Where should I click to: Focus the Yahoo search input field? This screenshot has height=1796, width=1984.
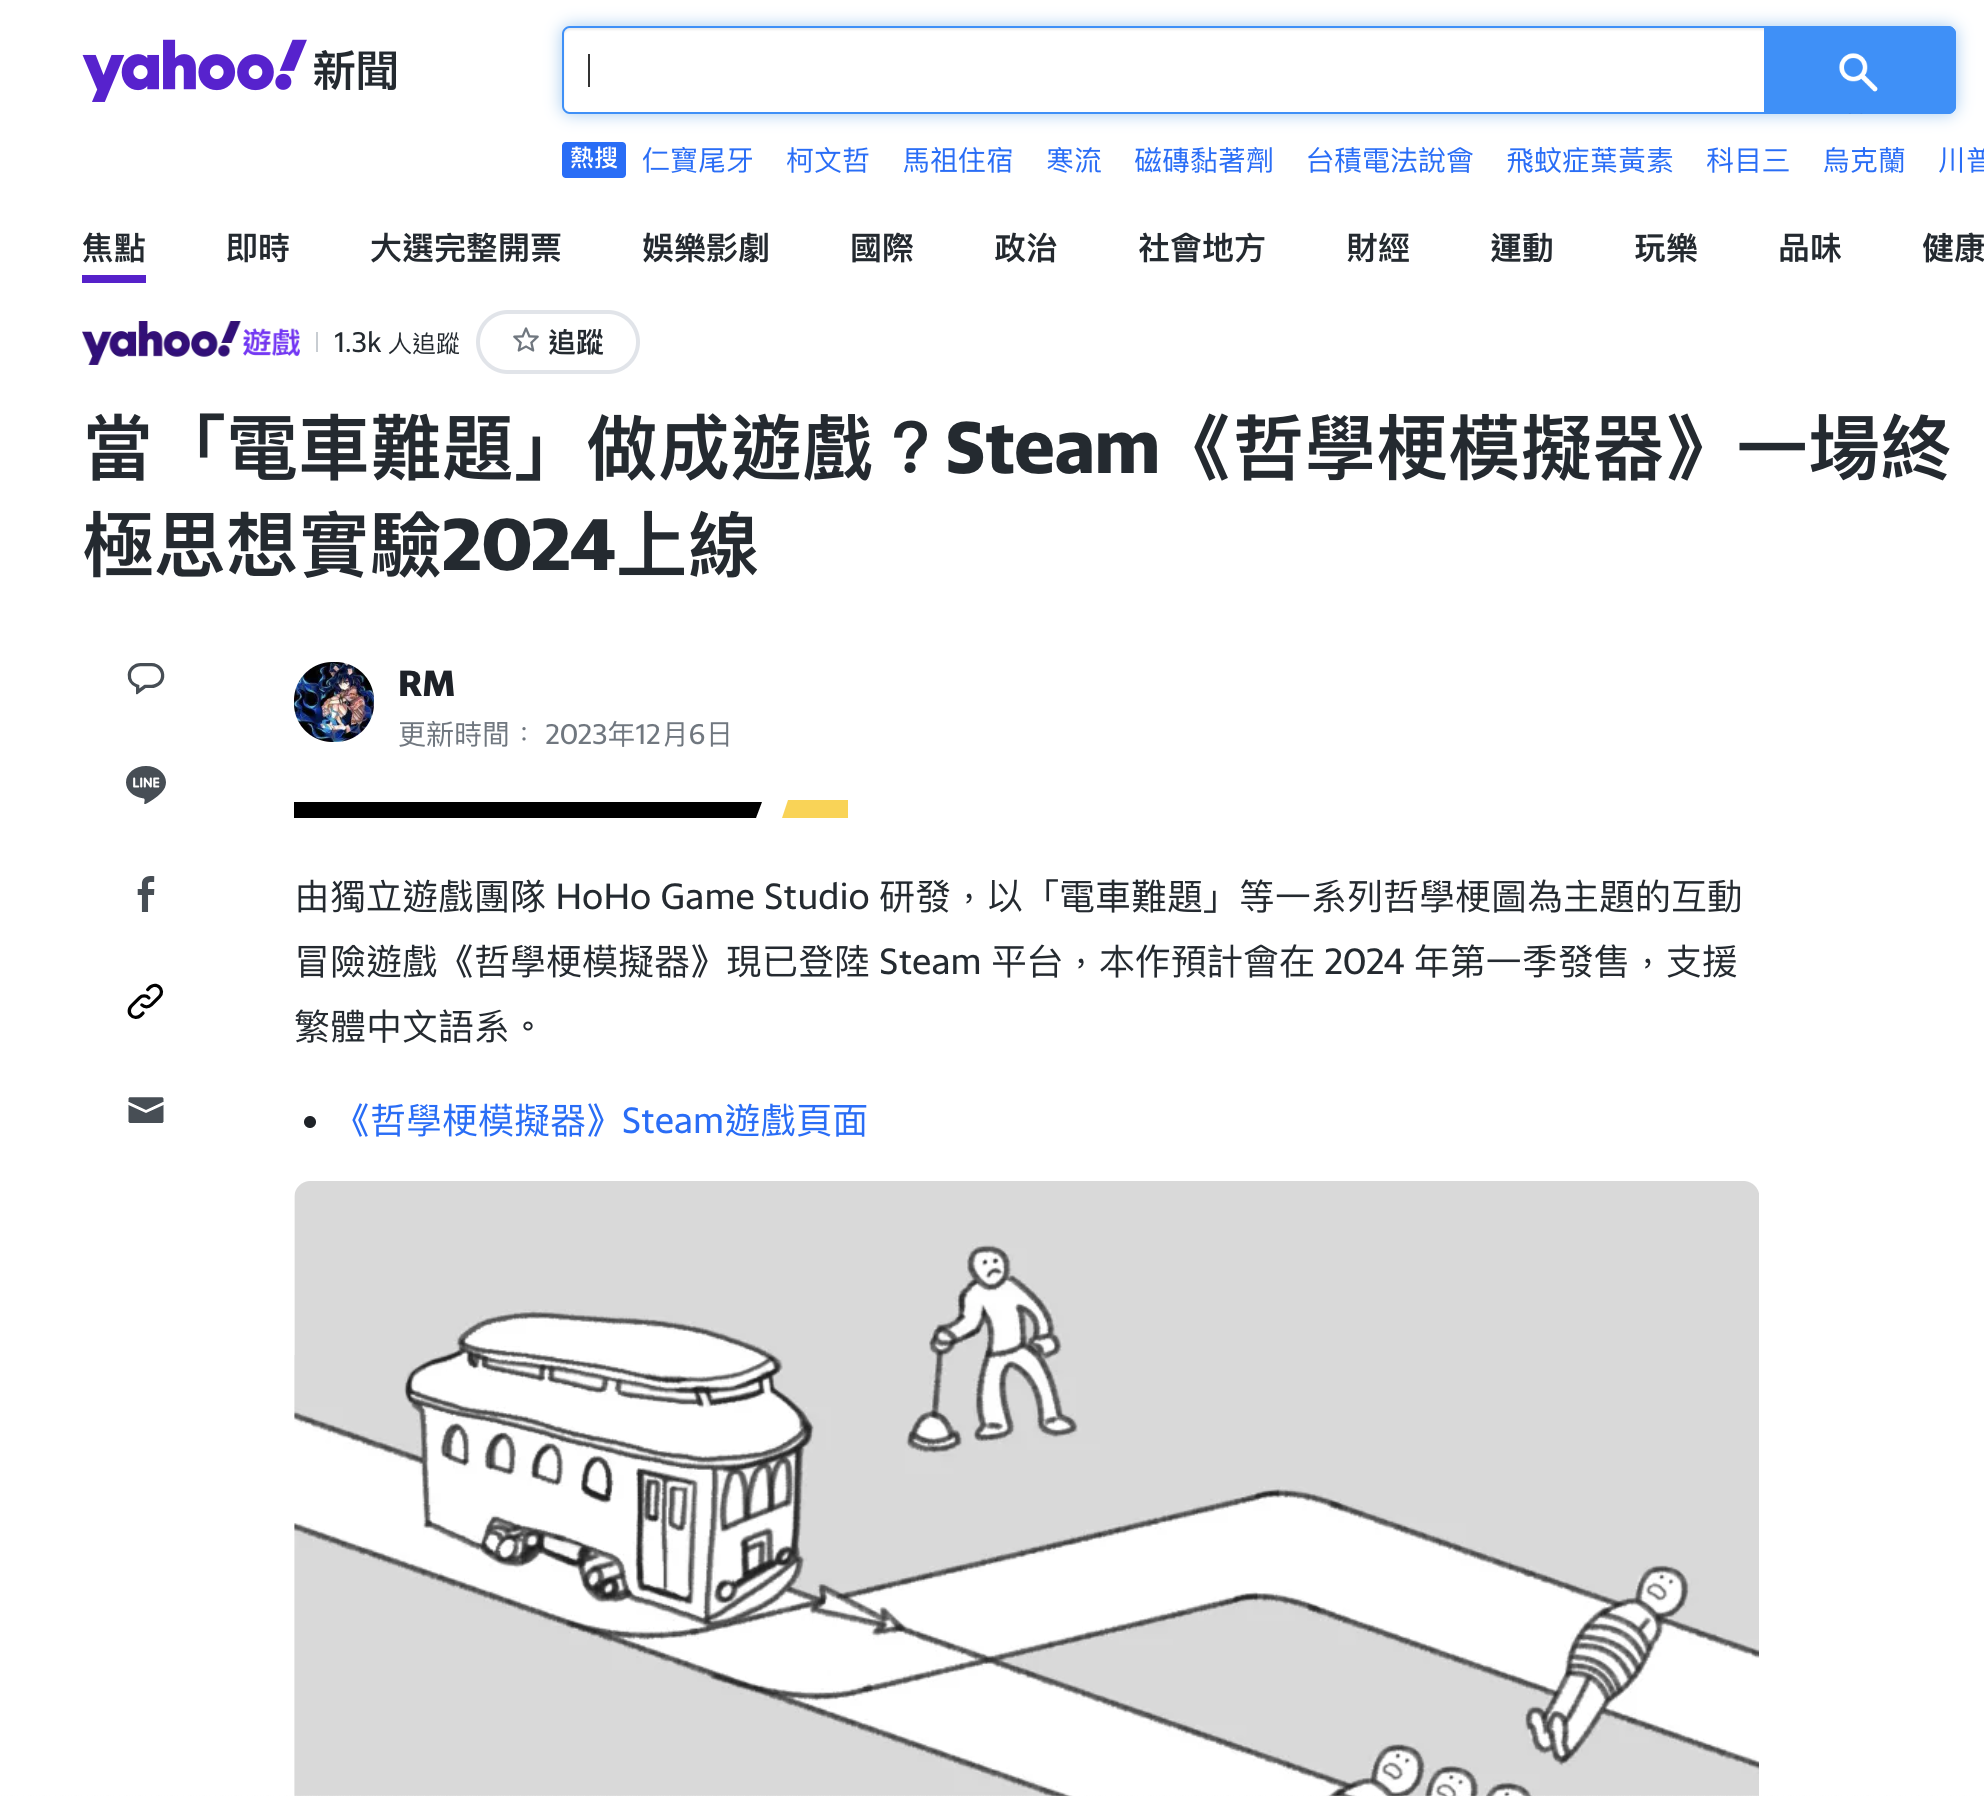point(1160,70)
